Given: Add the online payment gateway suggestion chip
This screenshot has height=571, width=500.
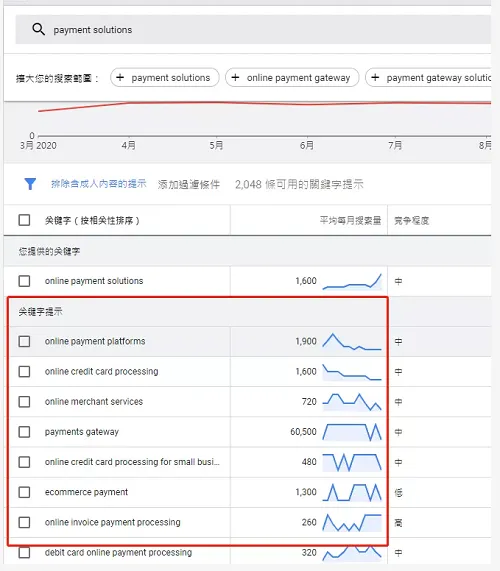Looking at the screenshot, I should tap(292, 78).
